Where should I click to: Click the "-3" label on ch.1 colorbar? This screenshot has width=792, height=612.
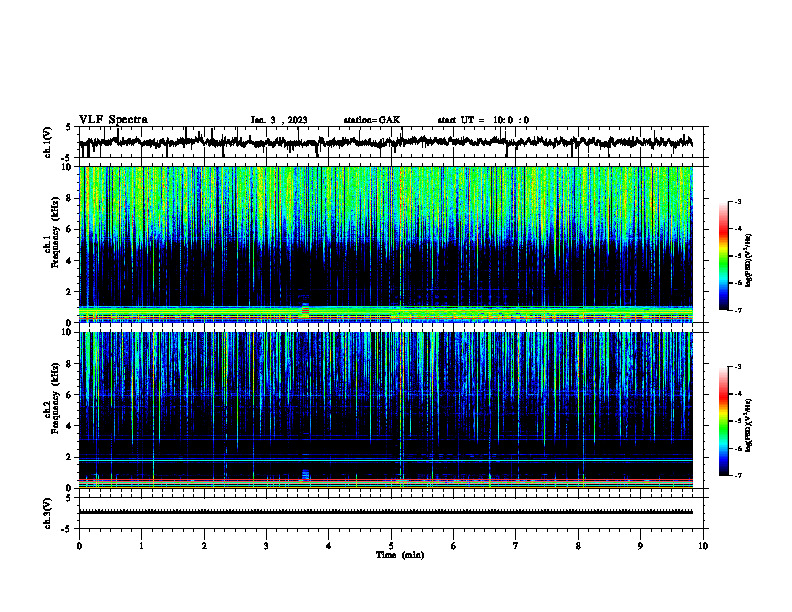(738, 202)
